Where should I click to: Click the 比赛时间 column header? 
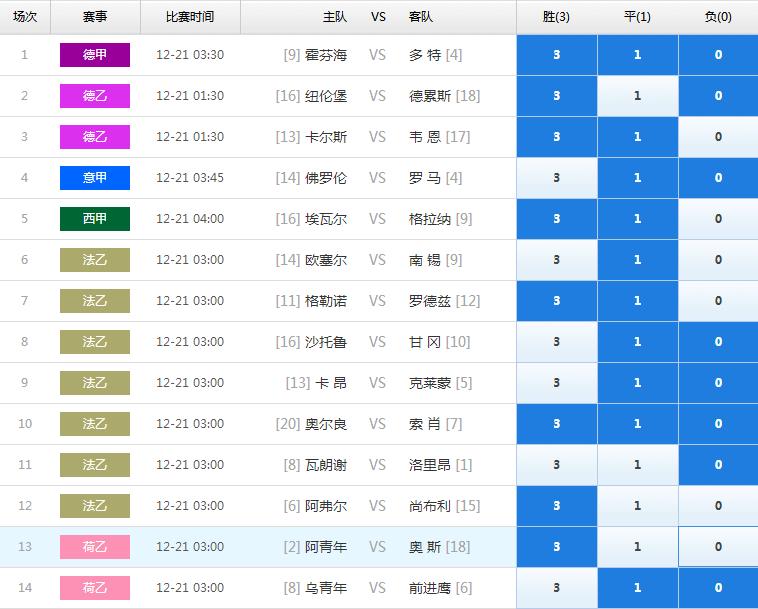coord(190,17)
